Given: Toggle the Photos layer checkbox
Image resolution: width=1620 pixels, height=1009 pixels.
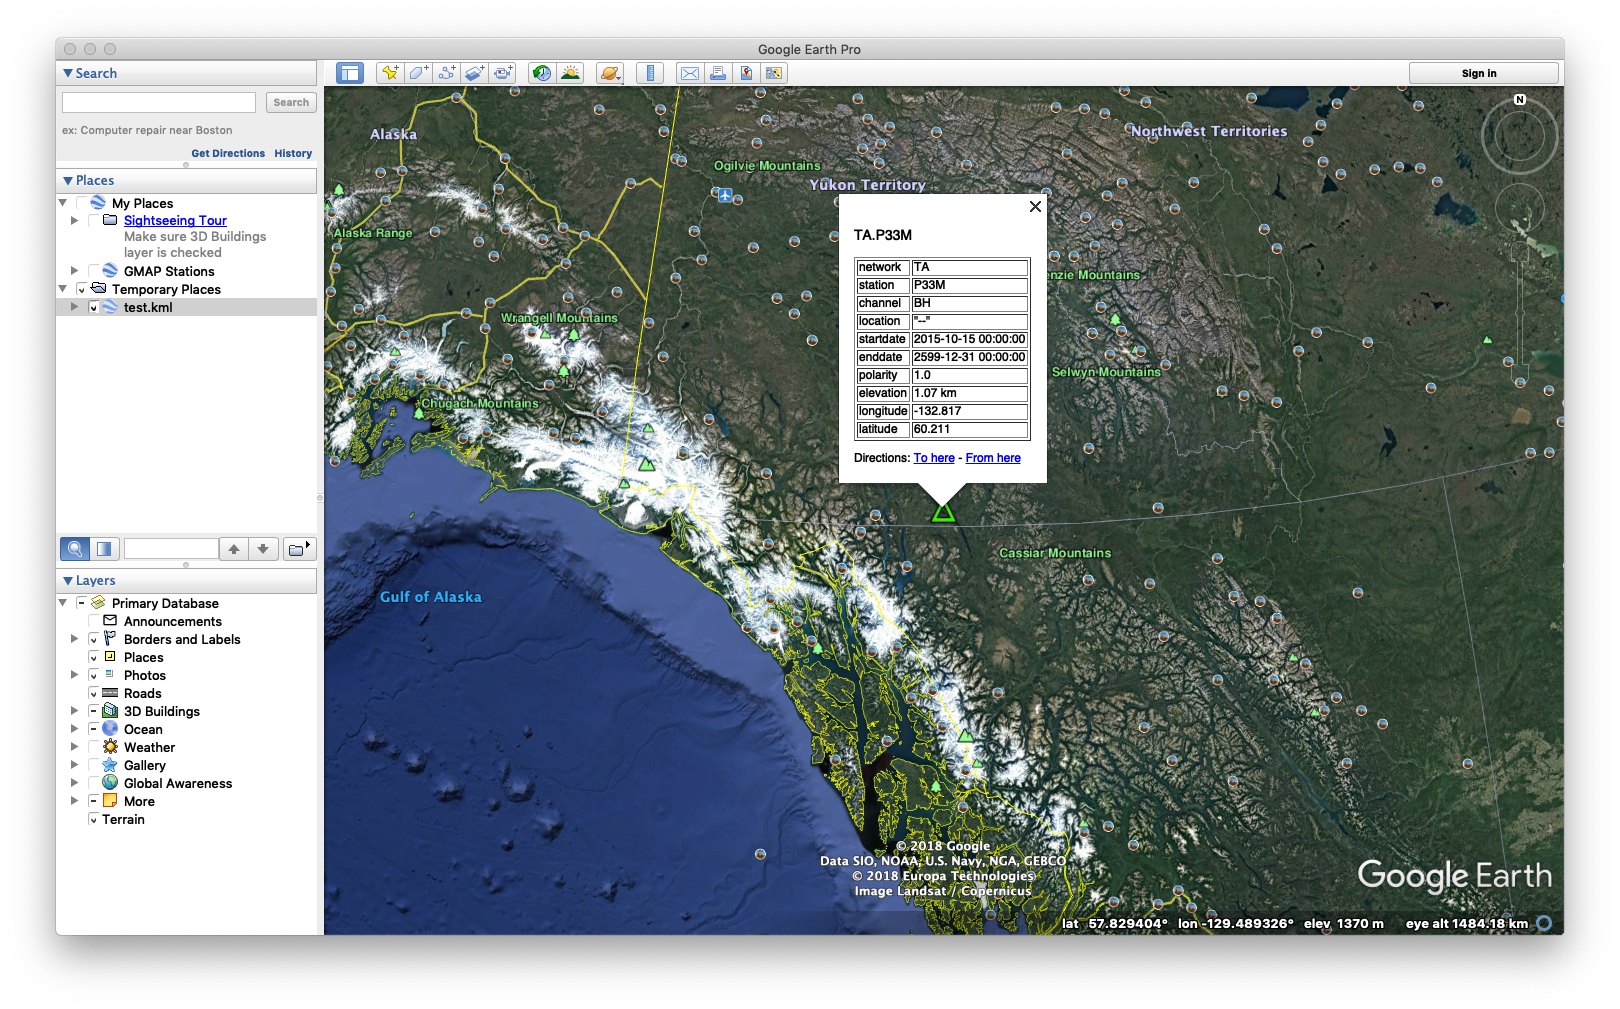Looking at the screenshot, I should pos(93,675).
